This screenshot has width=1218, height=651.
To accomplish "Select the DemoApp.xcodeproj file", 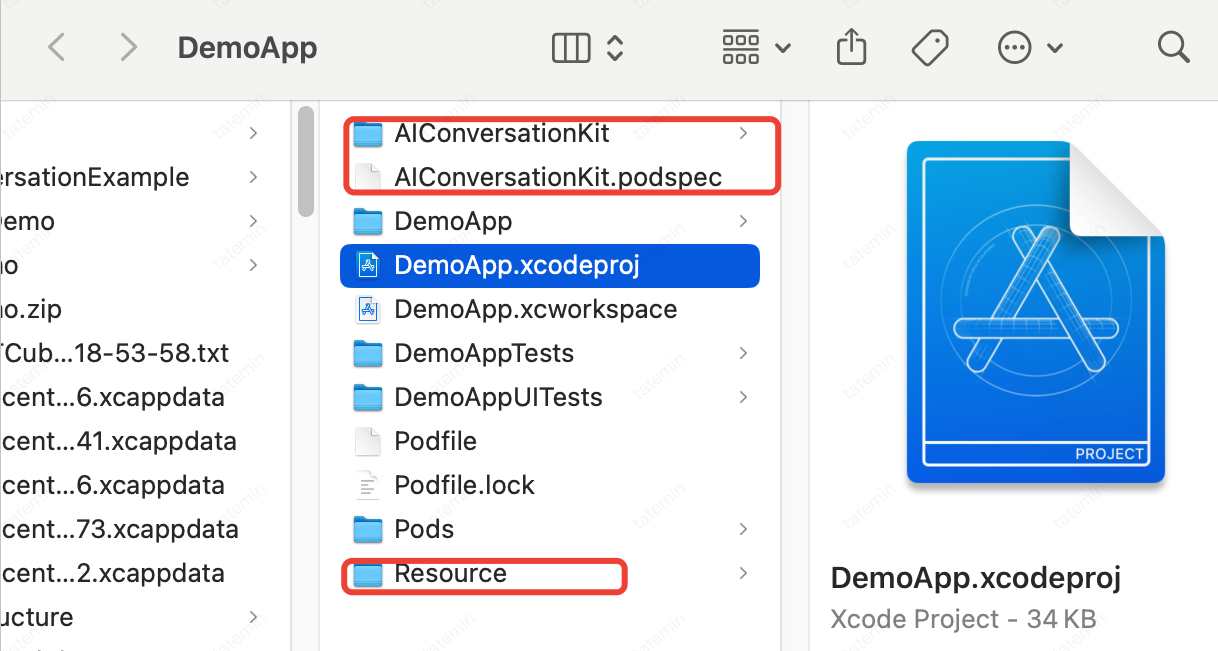I will pos(516,265).
